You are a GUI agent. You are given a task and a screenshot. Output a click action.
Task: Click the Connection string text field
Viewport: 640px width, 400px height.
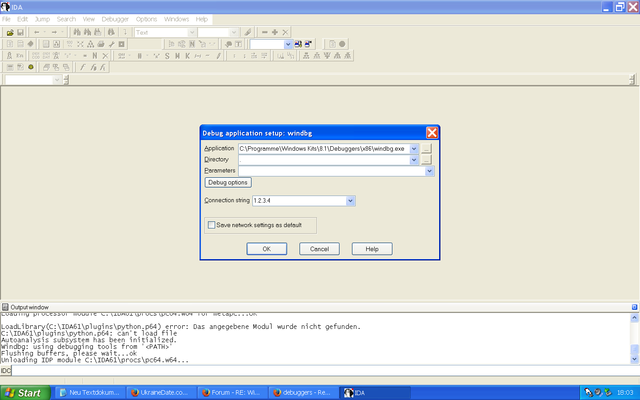coord(299,201)
